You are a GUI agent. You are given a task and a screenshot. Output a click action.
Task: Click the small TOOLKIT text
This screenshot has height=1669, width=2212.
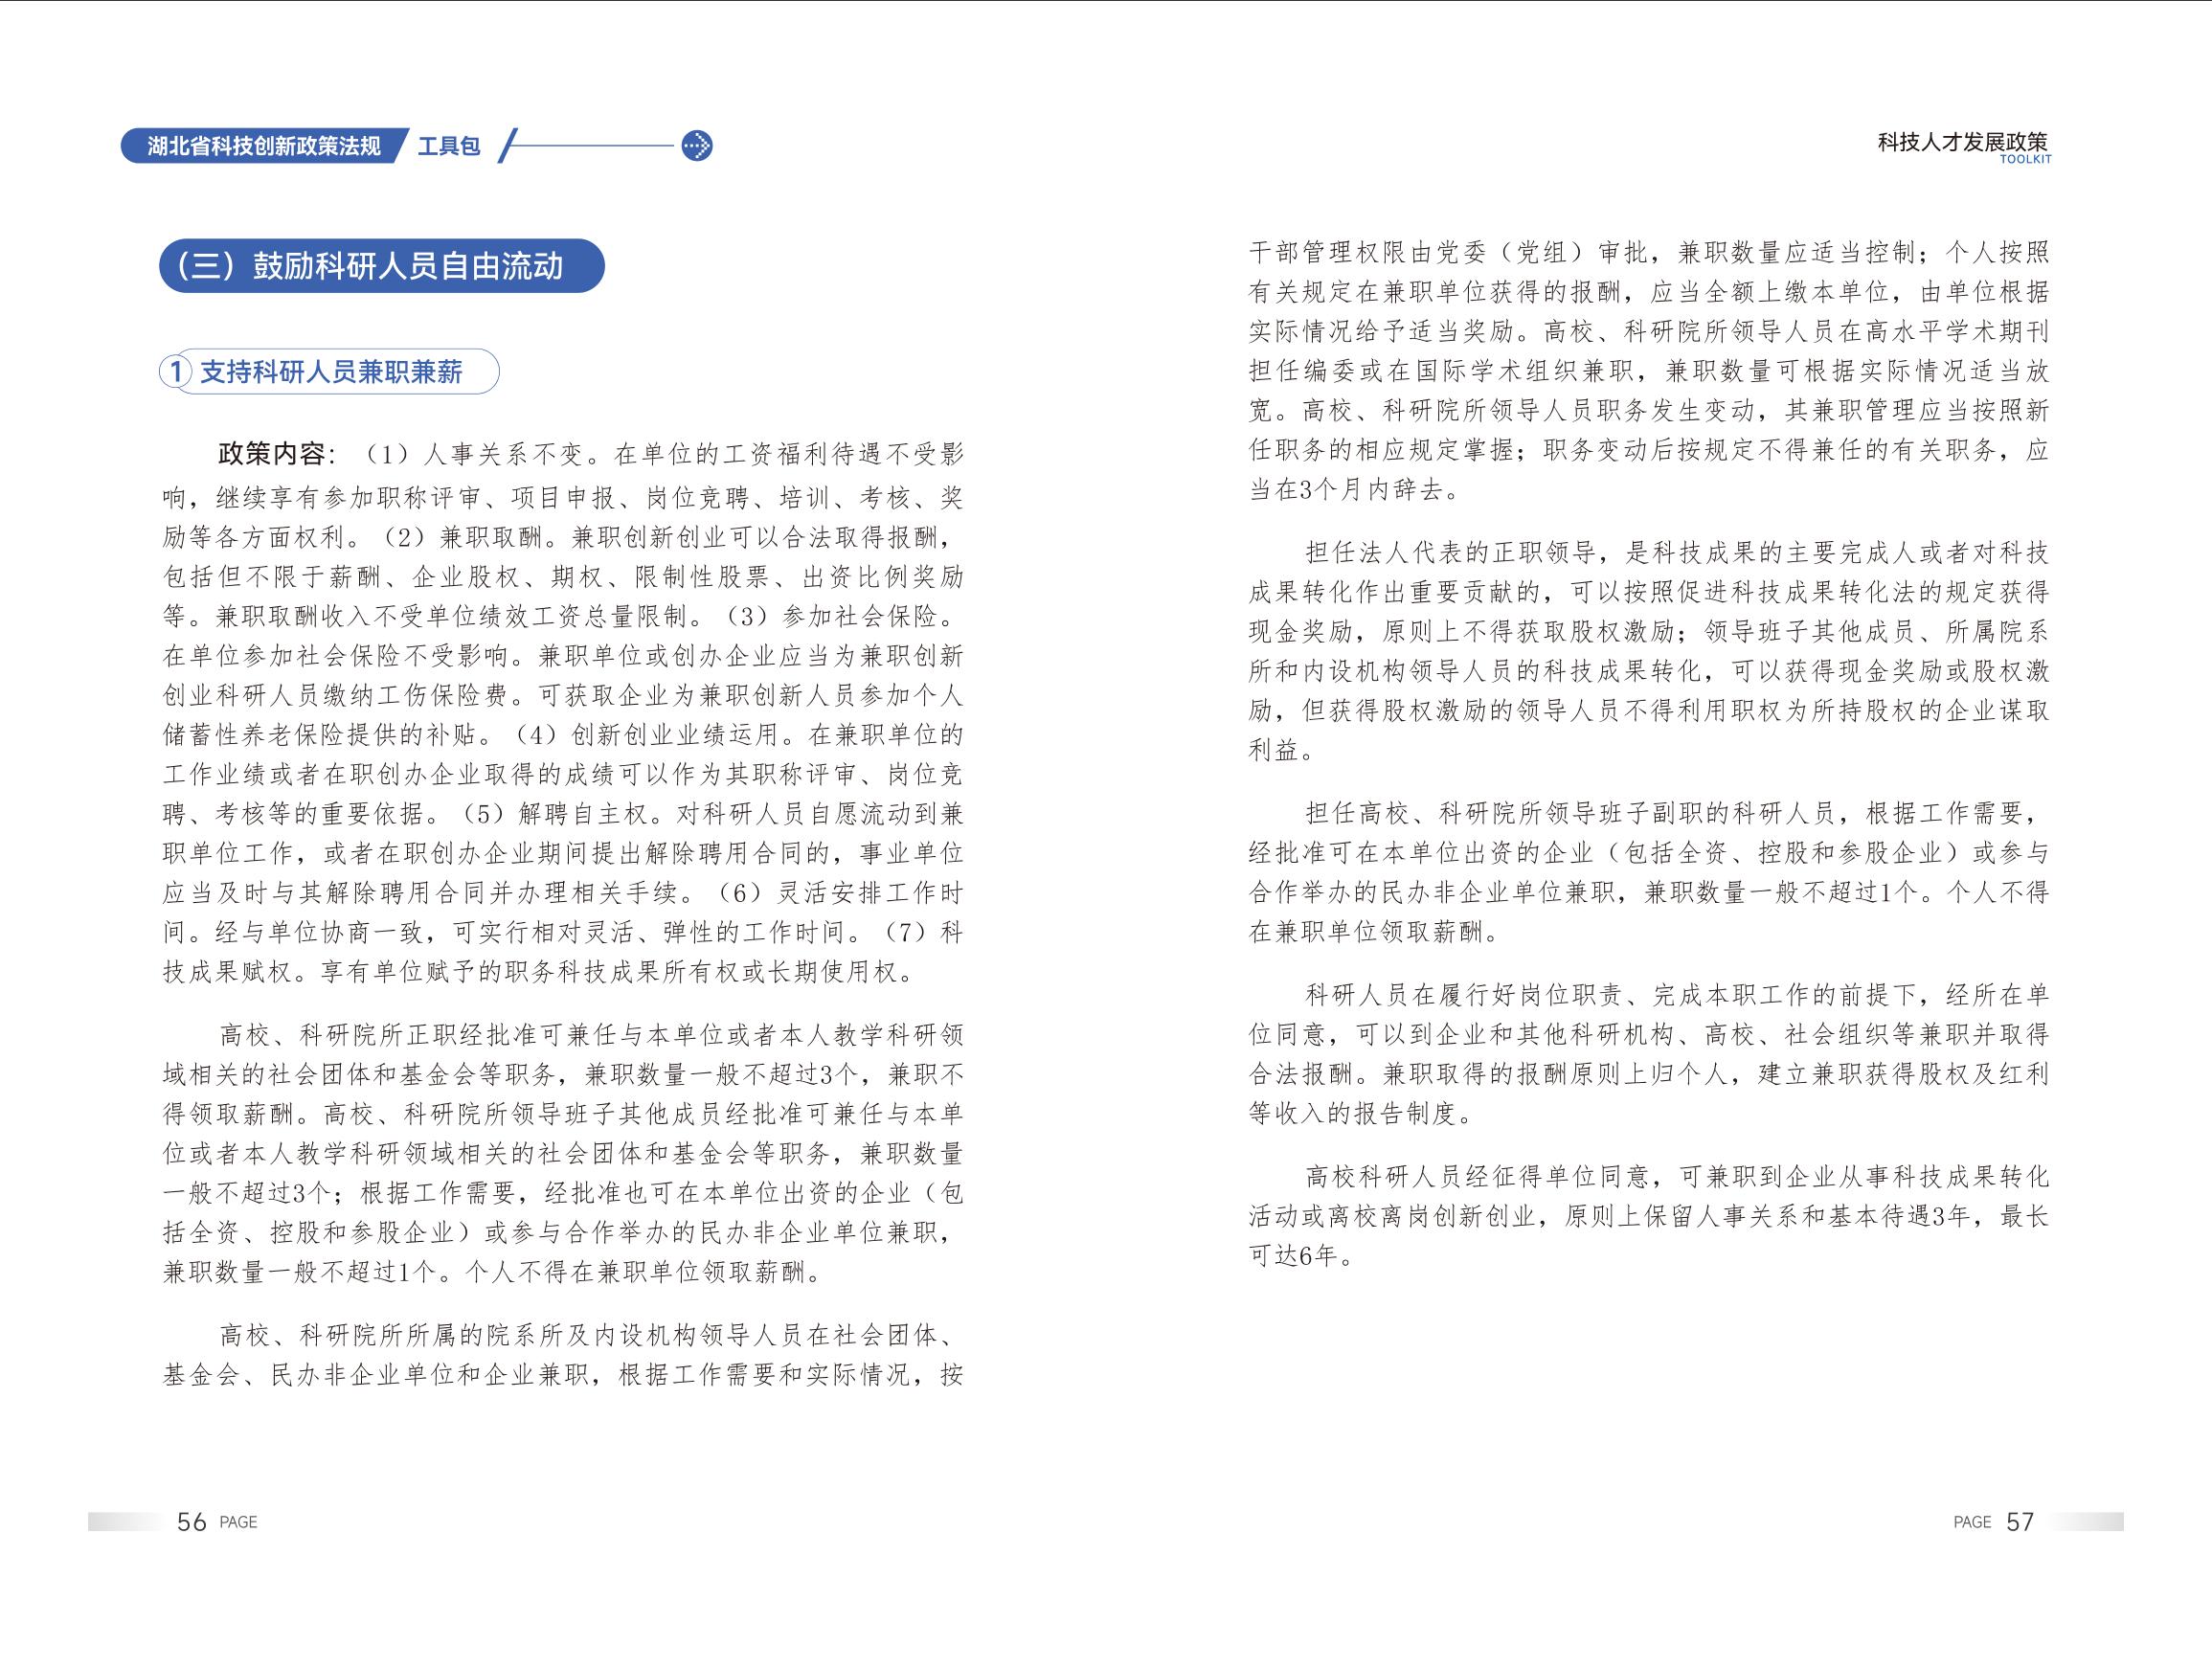tap(2025, 160)
